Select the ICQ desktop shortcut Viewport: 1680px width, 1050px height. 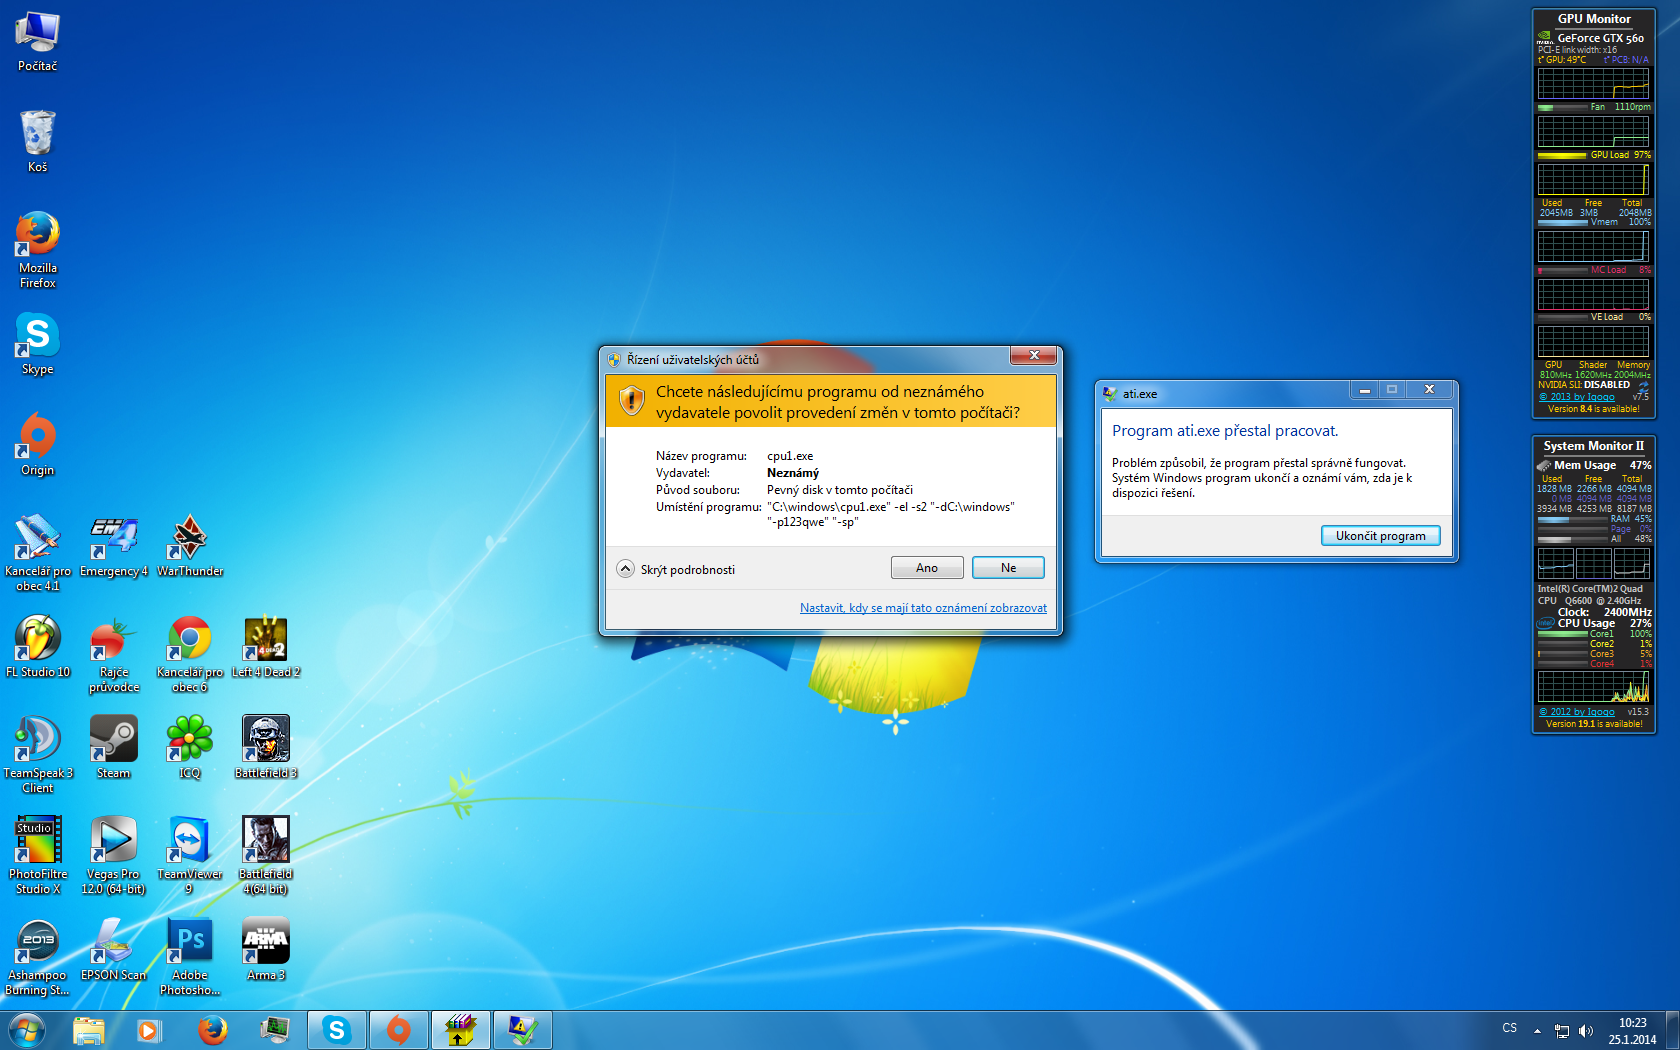(x=190, y=748)
